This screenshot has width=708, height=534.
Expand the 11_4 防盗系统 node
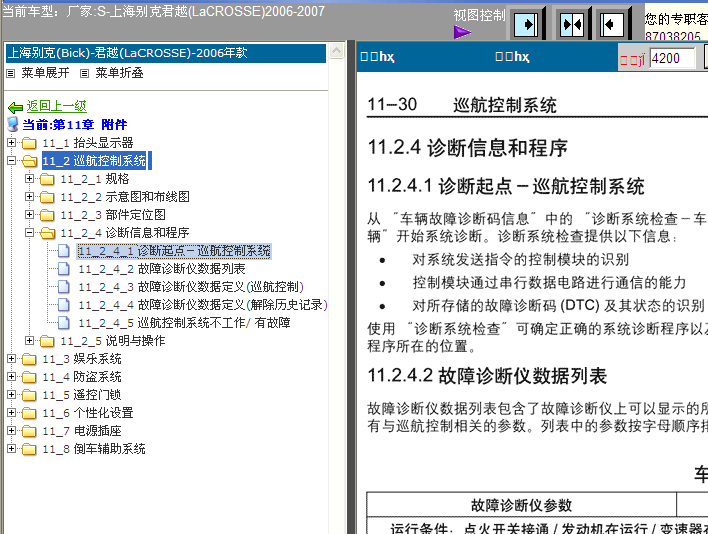(x=12, y=376)
